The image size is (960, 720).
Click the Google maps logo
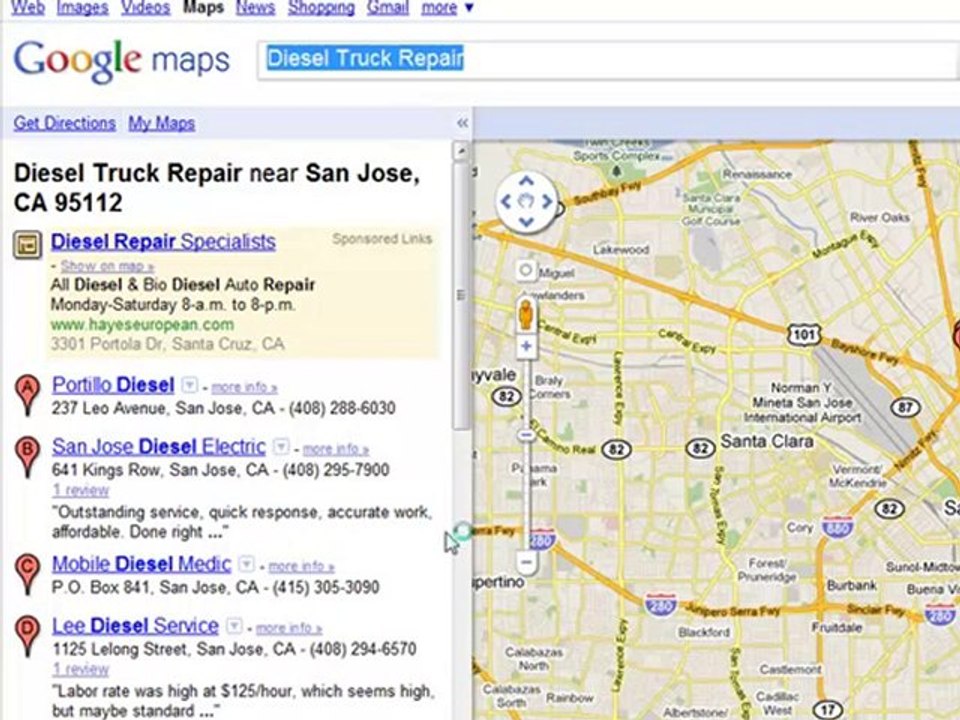[122, 60]
